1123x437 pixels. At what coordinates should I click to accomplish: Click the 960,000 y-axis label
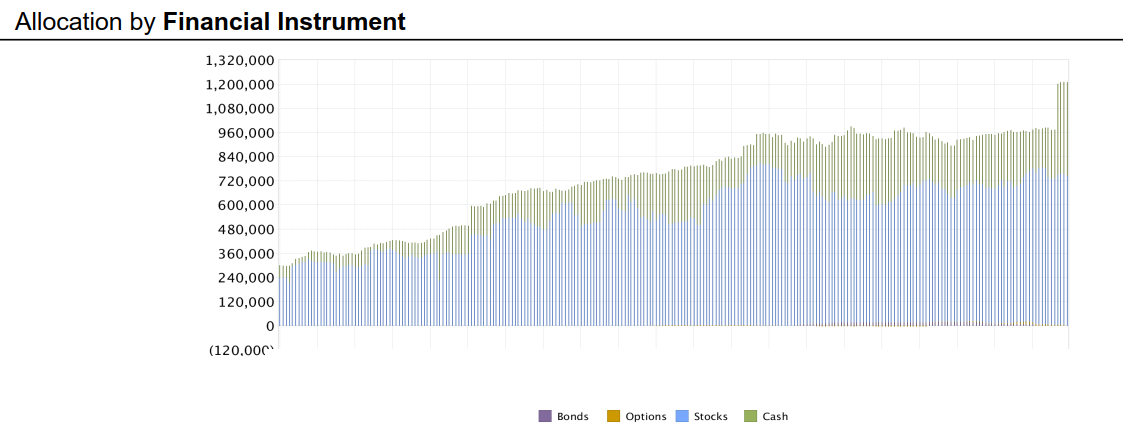[246, 132]
